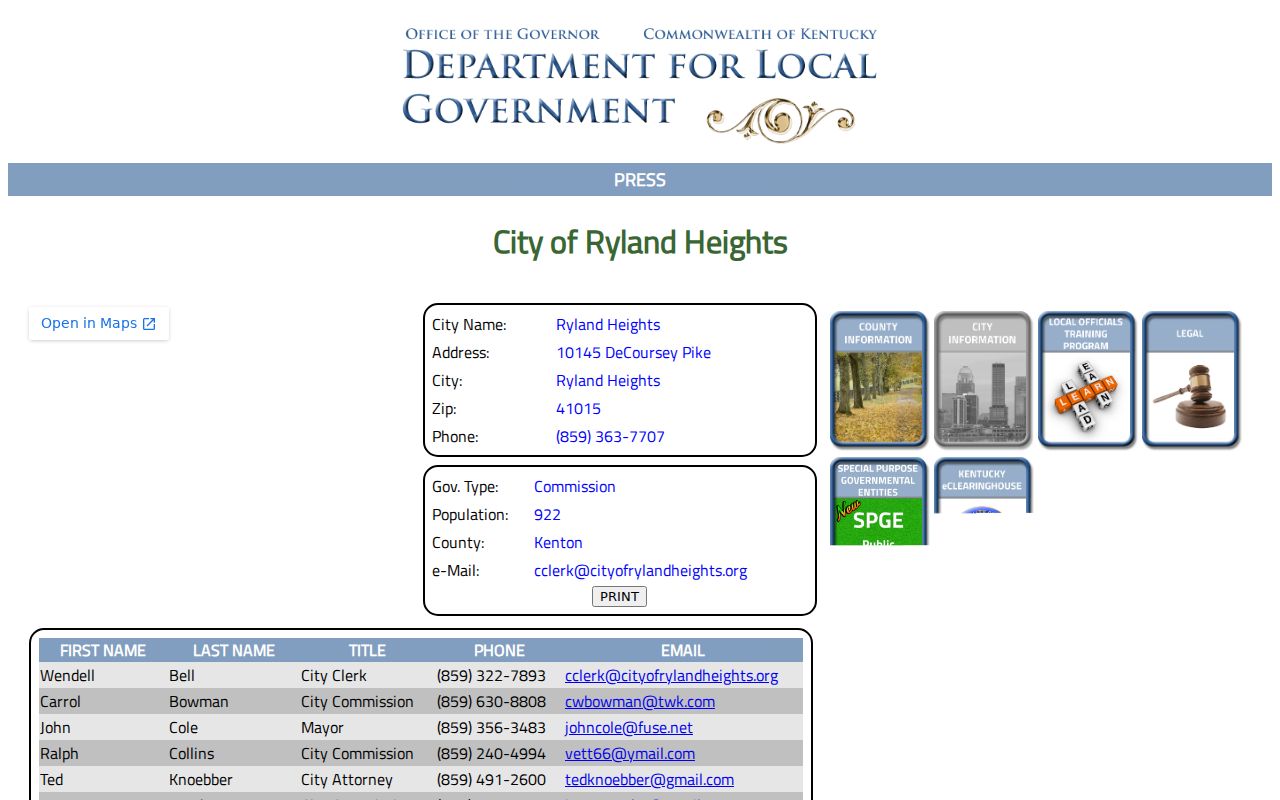Open the Legal gavel tile
1280x800 pixels.
[1190, 379]
